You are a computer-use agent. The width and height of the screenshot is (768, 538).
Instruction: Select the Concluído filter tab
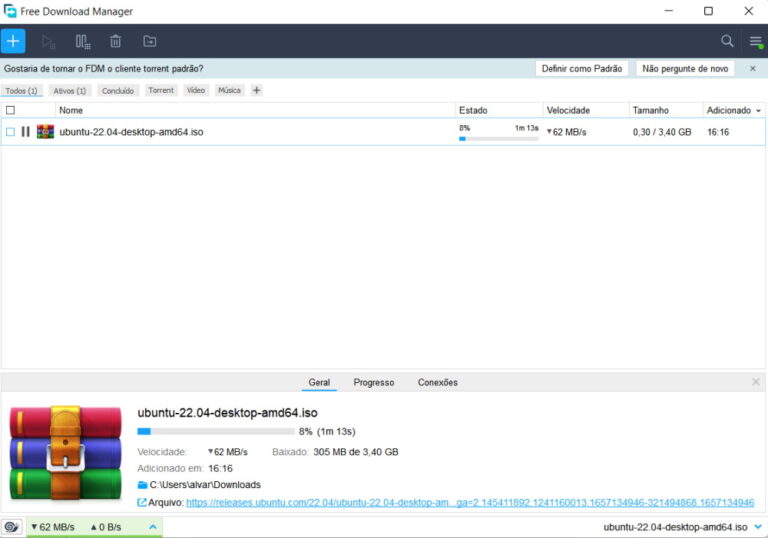118,91
